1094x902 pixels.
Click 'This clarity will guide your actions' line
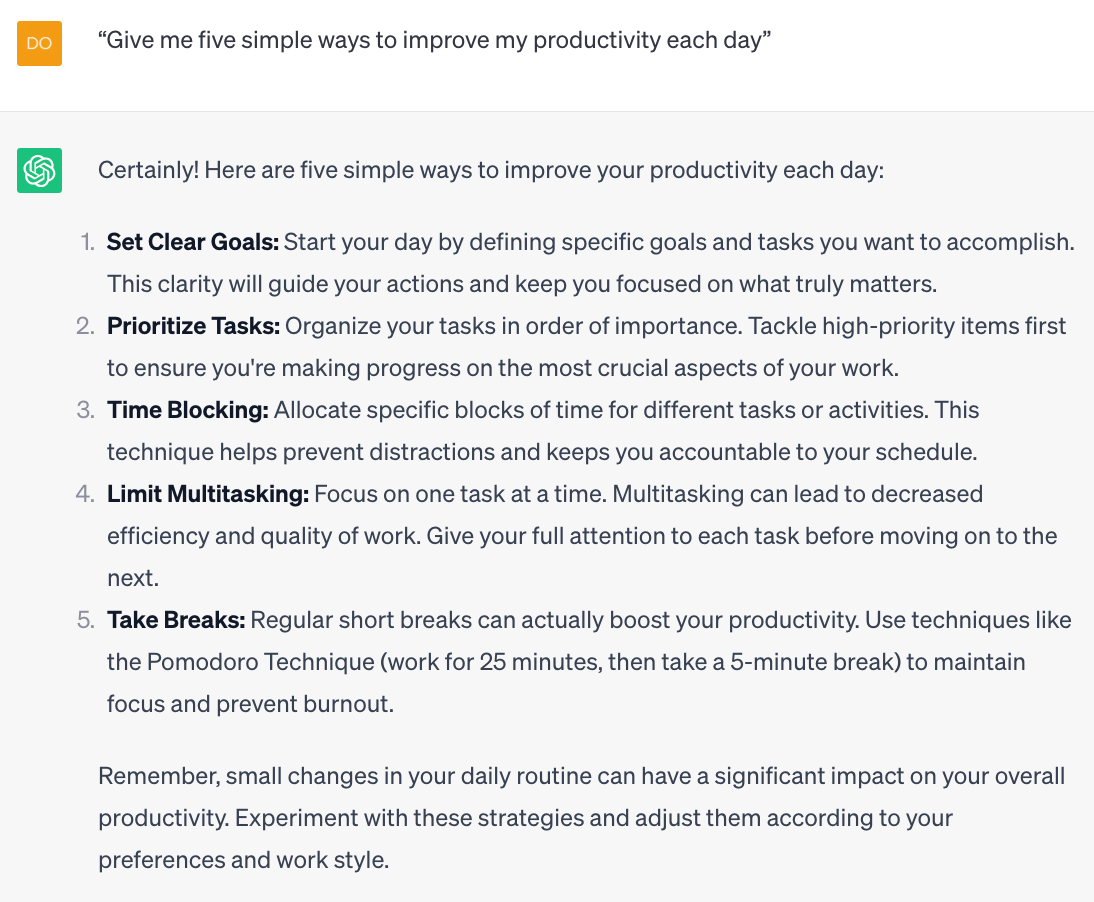522,284
